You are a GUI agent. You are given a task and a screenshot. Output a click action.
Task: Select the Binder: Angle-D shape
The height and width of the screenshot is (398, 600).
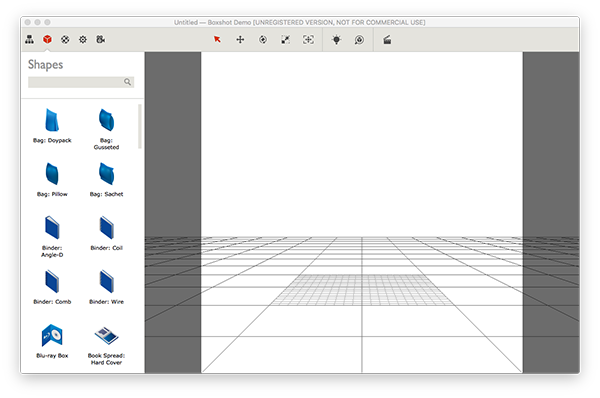pyautogui.click(x=52, y=237)
